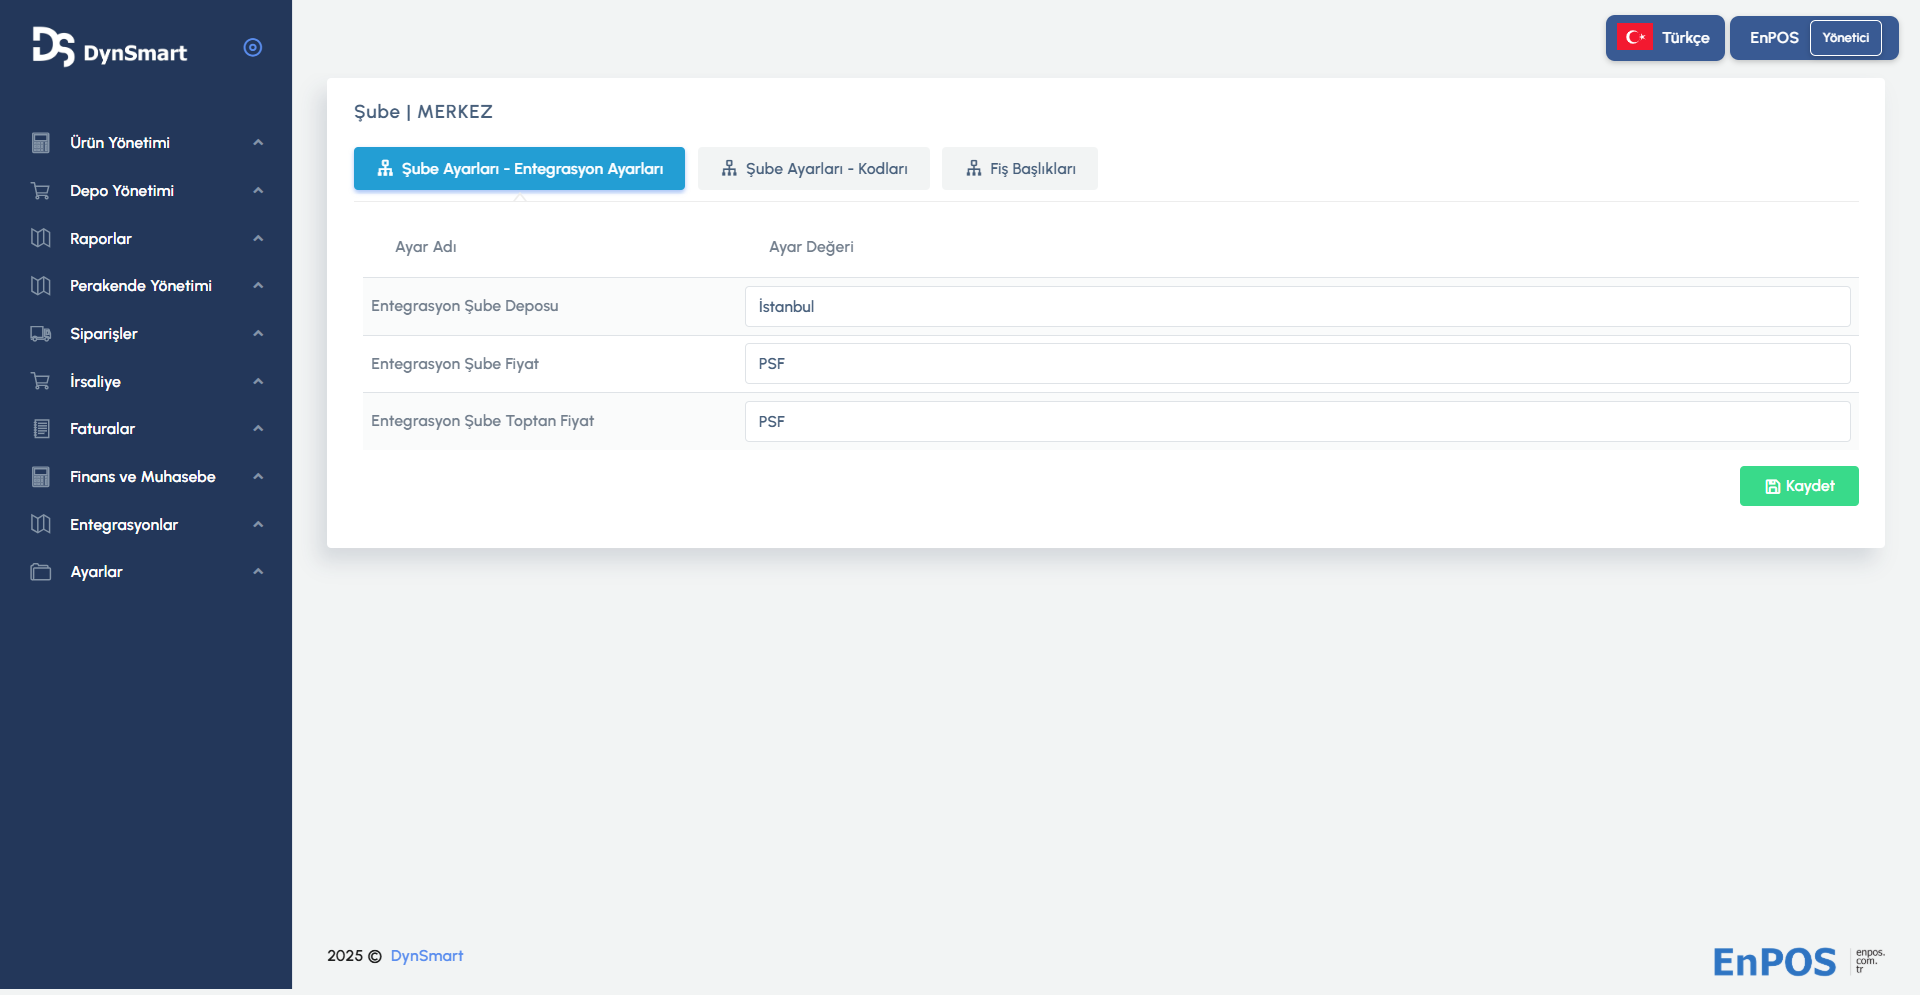Select Şube Ayarları - Entegrasyon Ayarları tab
The height and width of the screenshot is (995, 1920).
(x=519, y=169)
